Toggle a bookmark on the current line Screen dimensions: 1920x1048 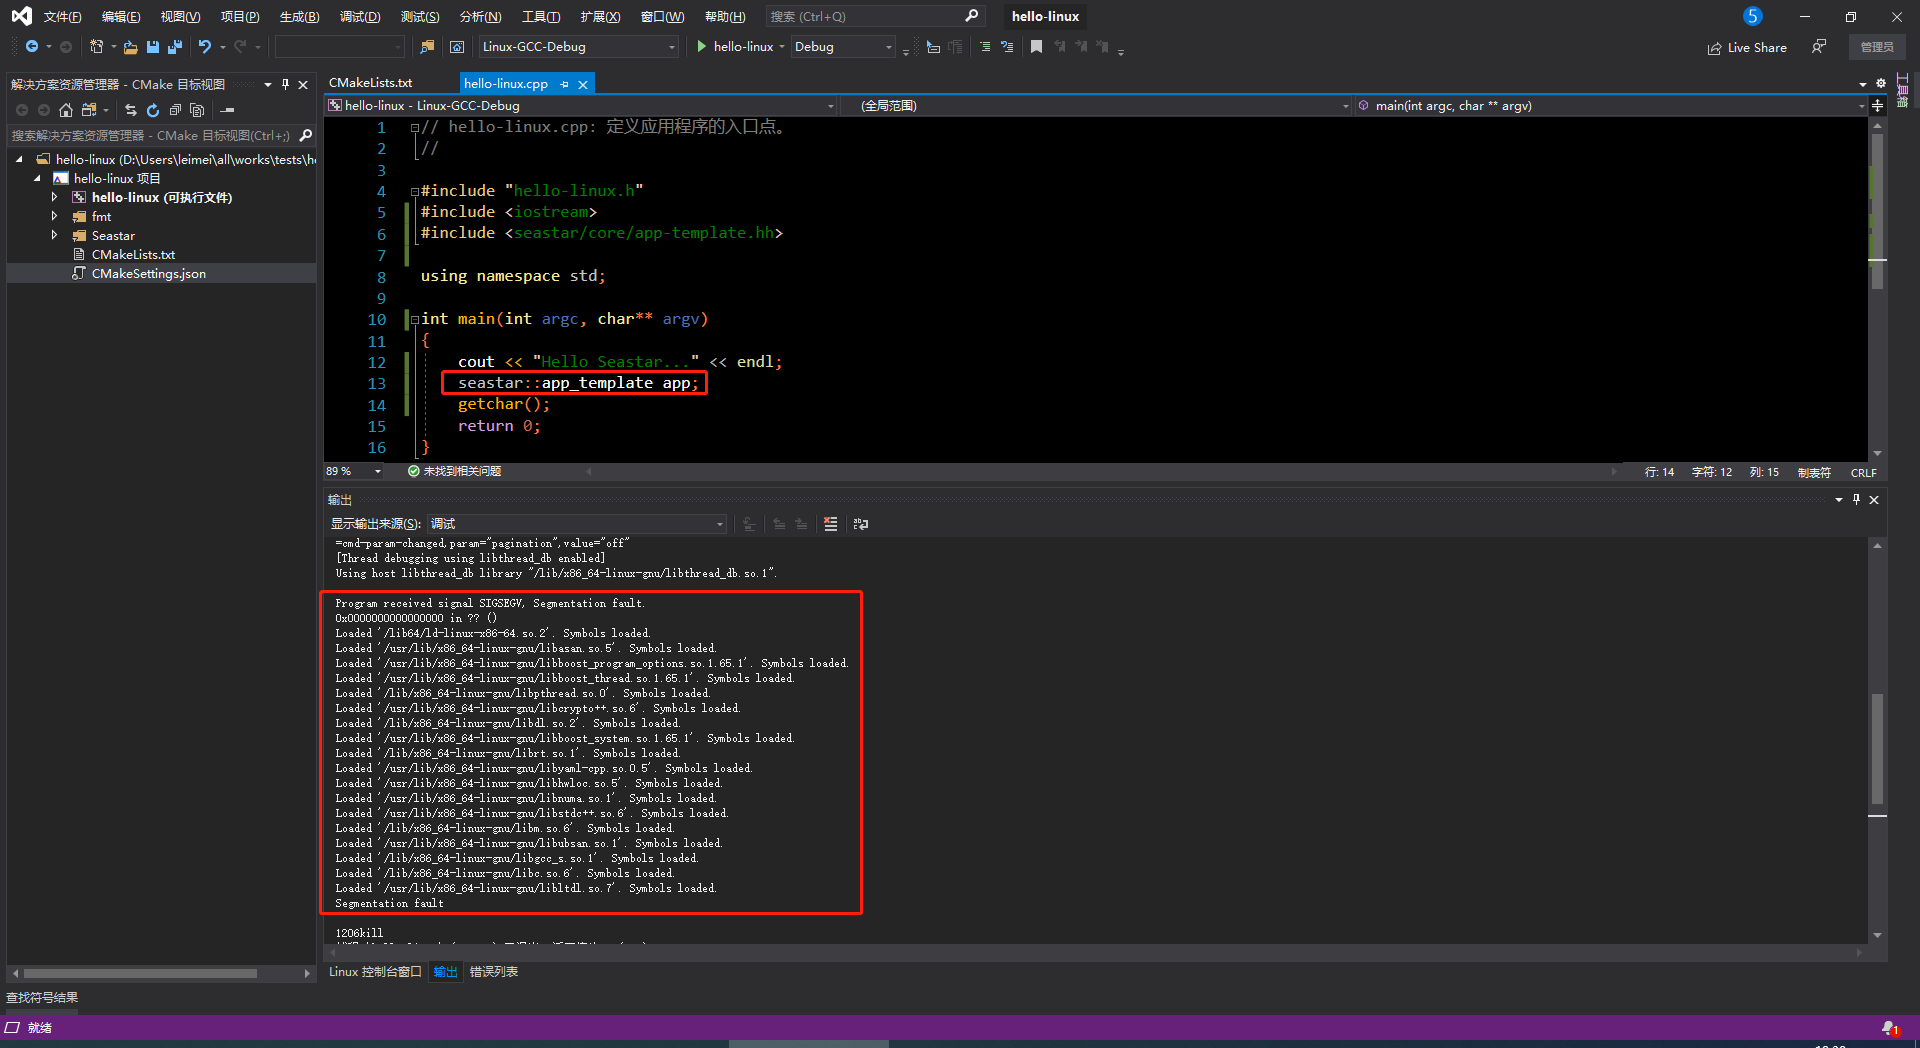click(x=1036, y=46)
